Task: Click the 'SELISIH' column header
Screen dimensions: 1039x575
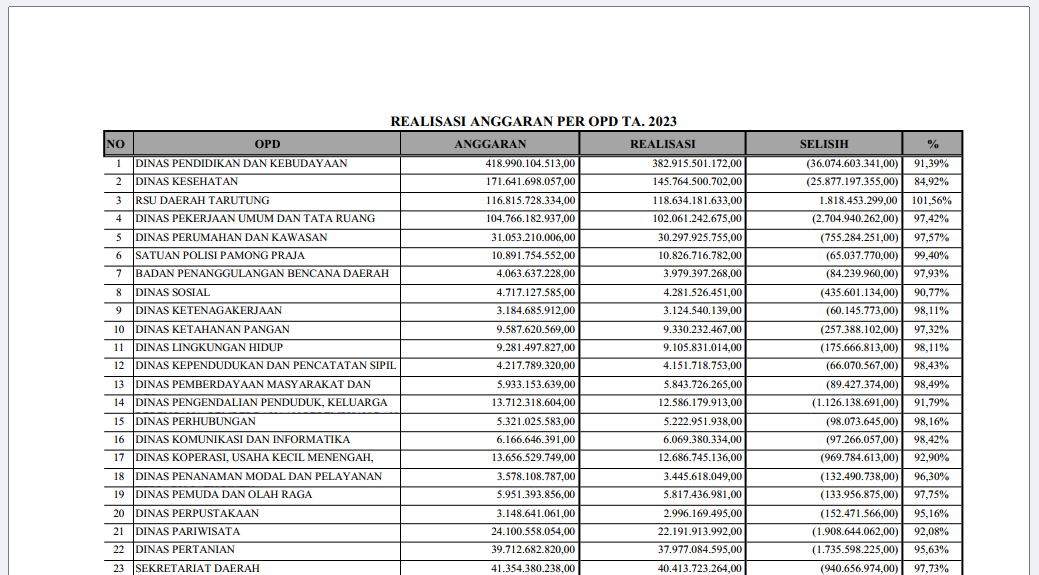Action: click(823, 144)
